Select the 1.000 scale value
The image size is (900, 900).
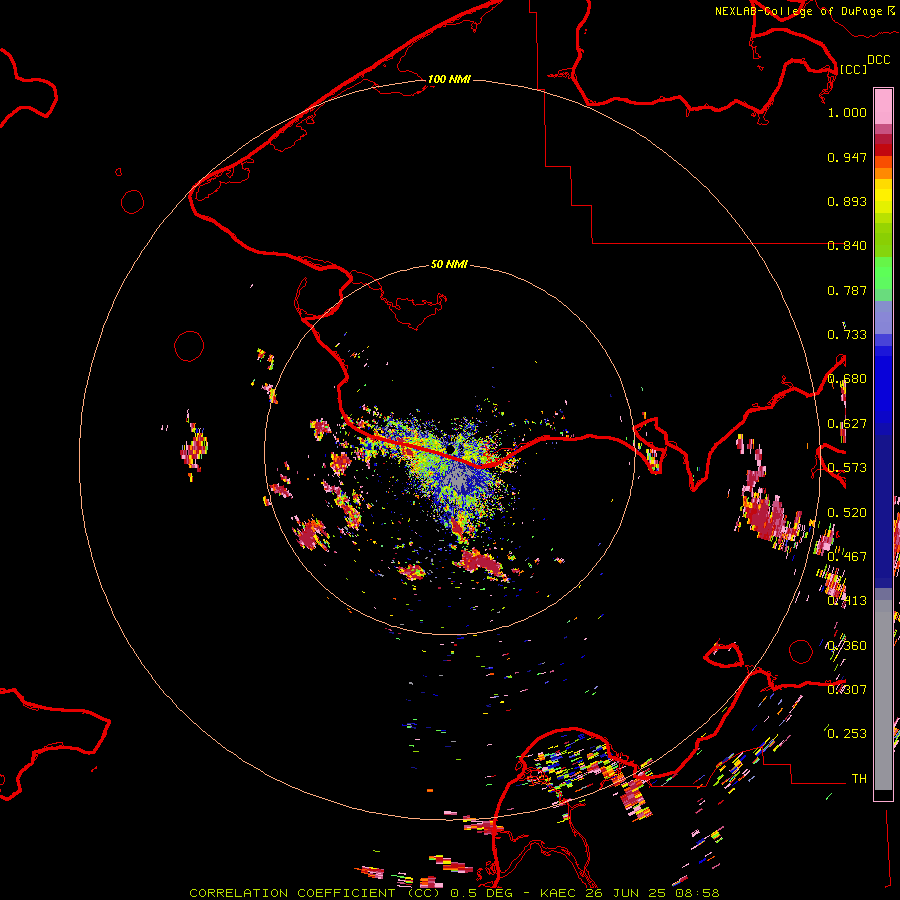click(847, 112)
